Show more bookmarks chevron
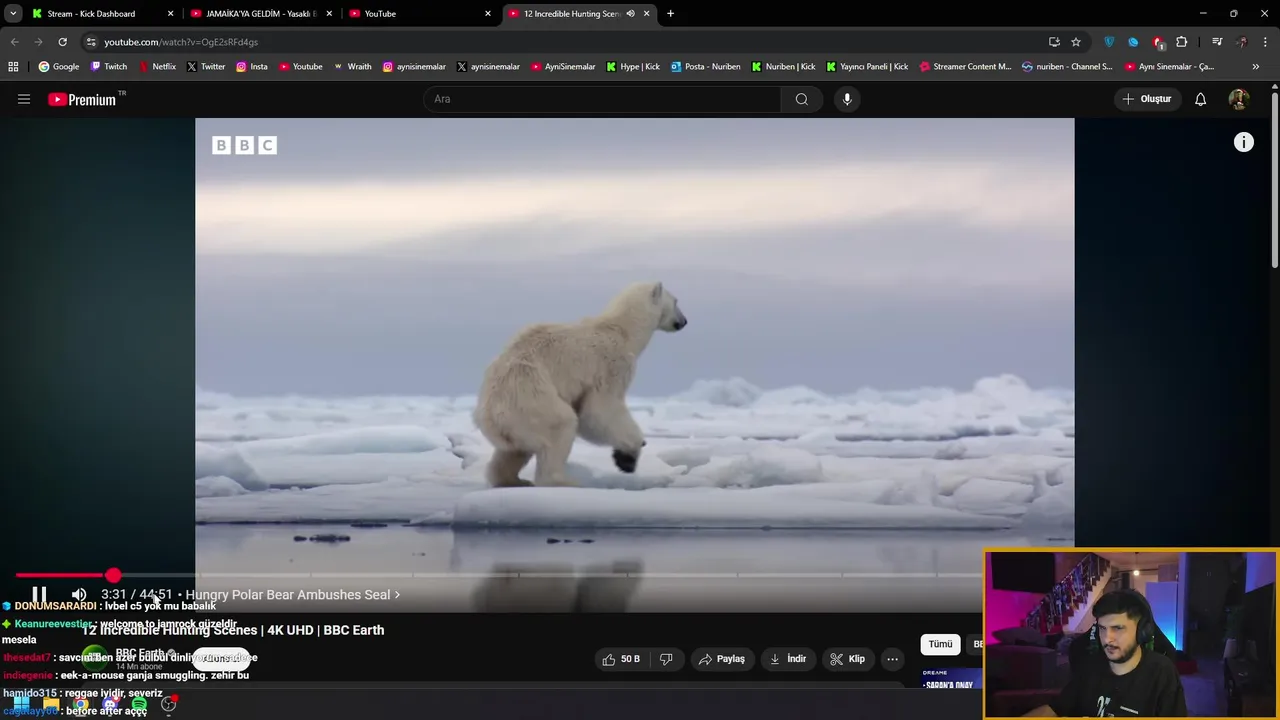This screenshot has width=1280, height=720. tap(1256, 66)
